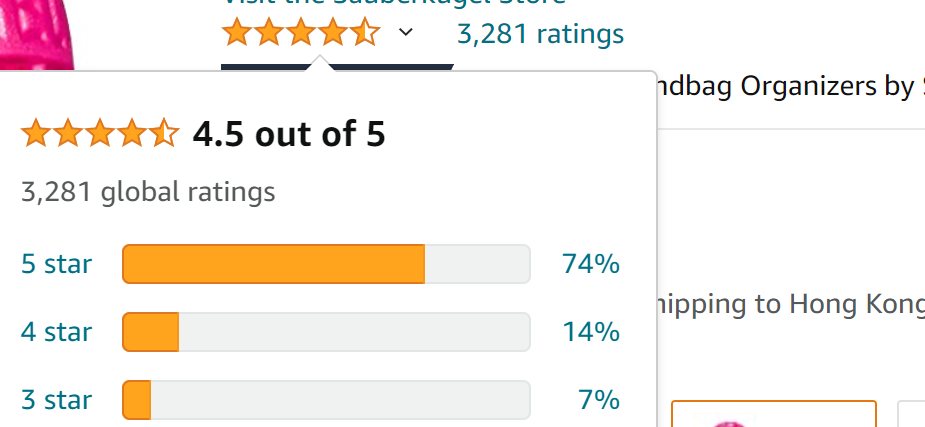This screenshot has height=427, width=925.
Task: Open reviews via the 7% link
Action: (599, 400)
